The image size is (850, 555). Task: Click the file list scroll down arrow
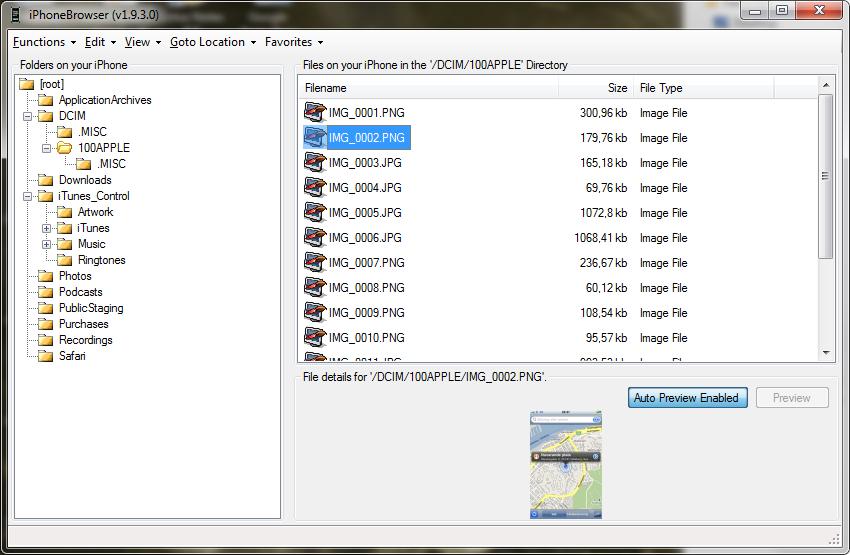click(x=826, y=353)
